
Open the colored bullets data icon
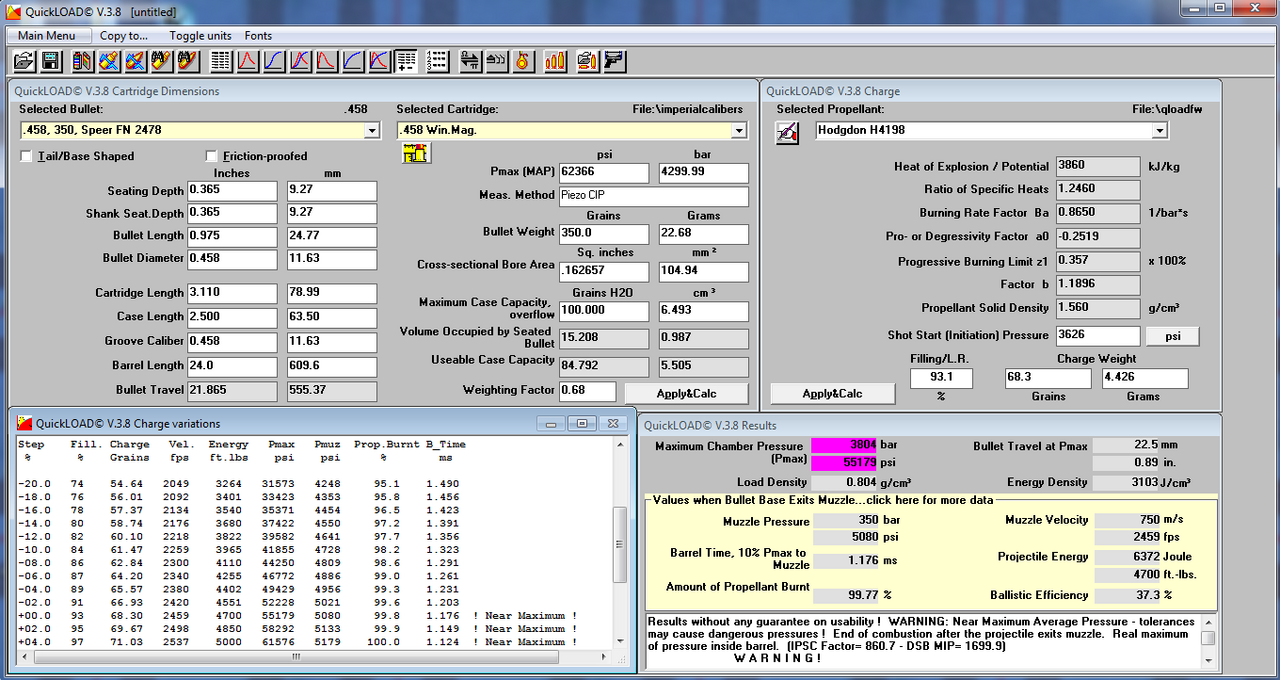83,61
